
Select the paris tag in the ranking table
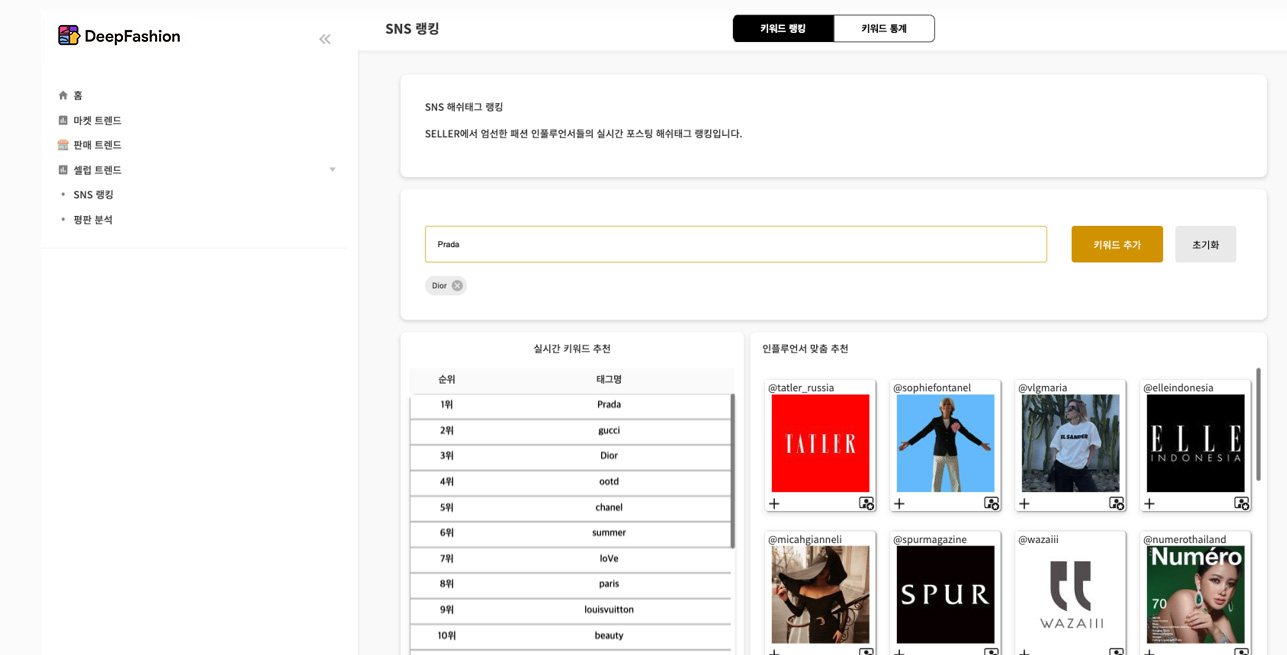pos(609,584)
